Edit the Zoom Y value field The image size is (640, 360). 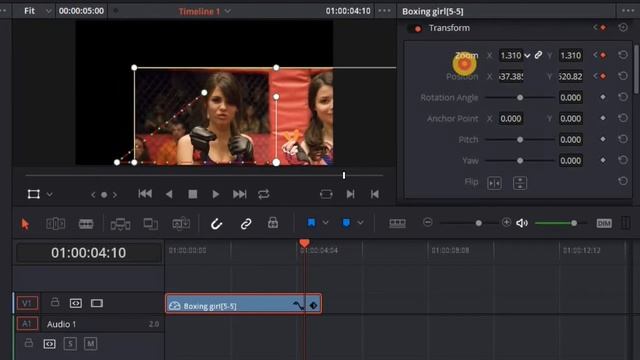[x=570, y=55]
